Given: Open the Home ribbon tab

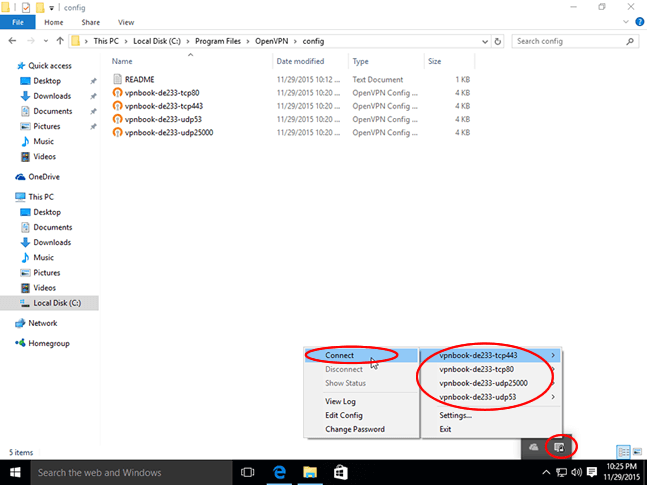Looking at the screenshot, I should (54, 22).
